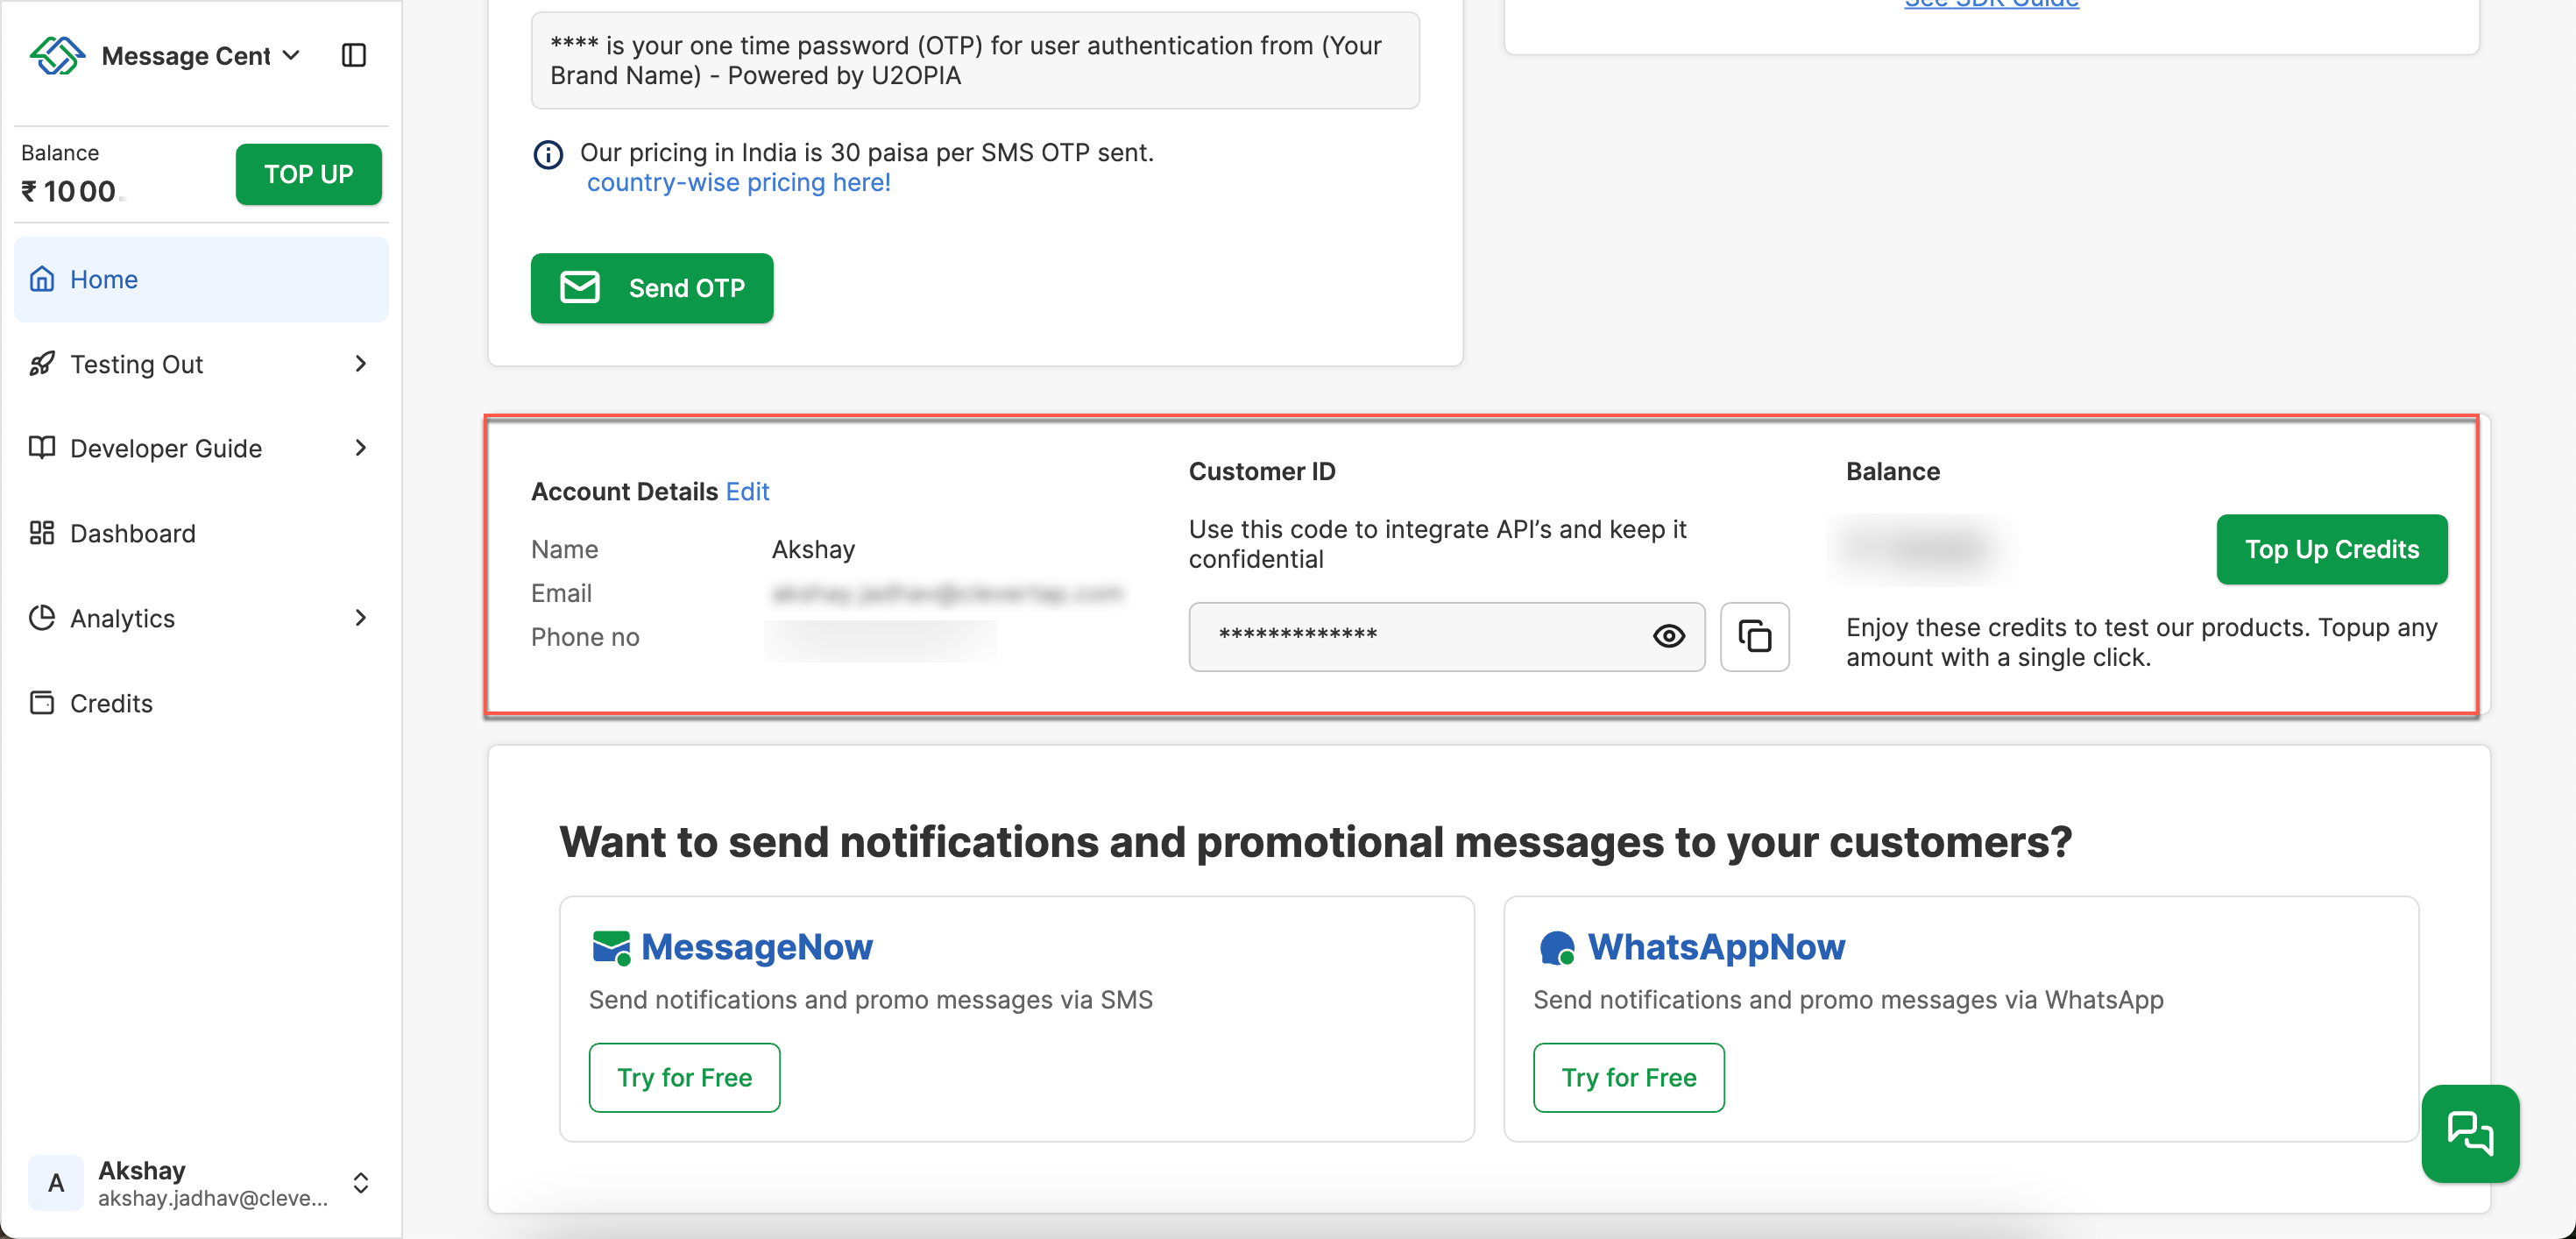Expand the Developer Guide section
This screenshot has width=2576, height=1239.
point(360,448)
